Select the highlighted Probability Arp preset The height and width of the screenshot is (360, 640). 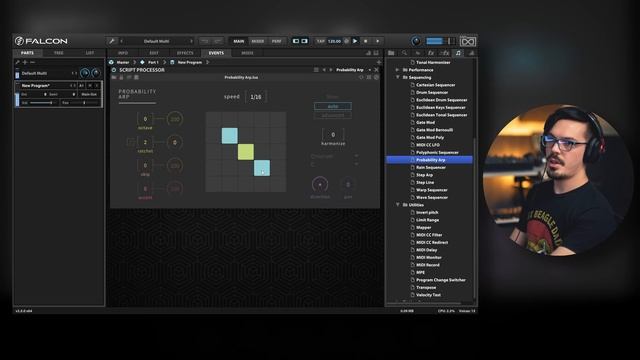[x=429, y=160]
